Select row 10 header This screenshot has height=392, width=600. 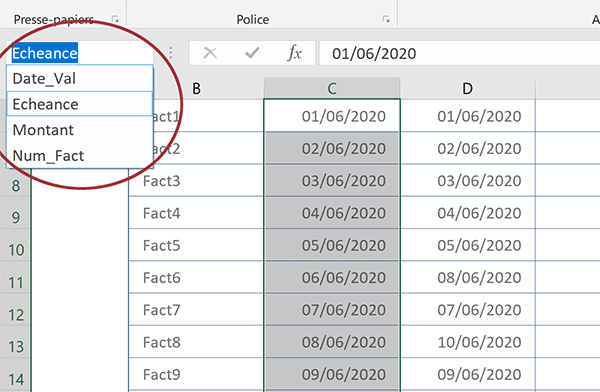click(15, 250)
